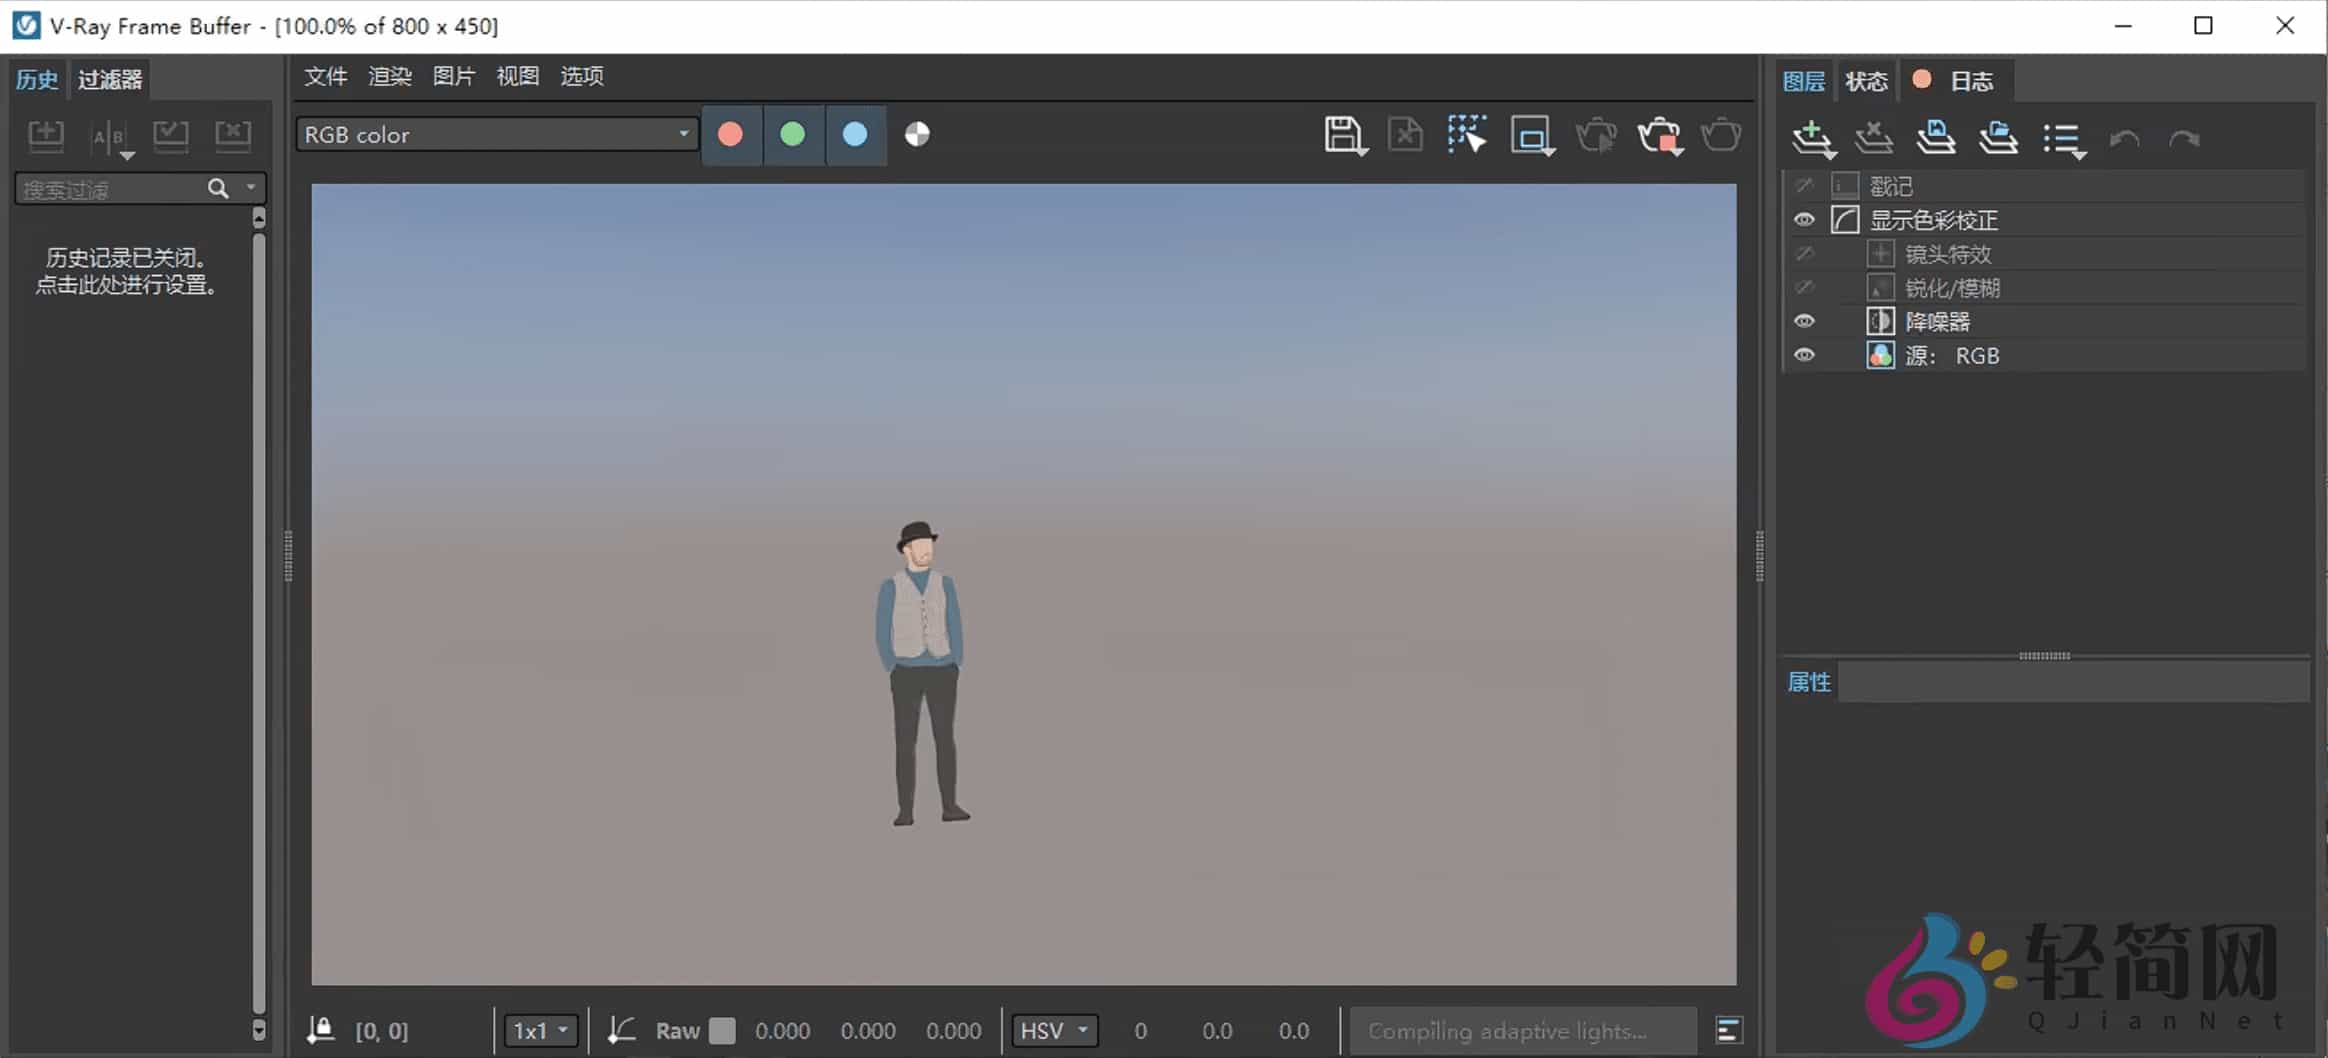Delete the selected correction layer

pyautogui.click(x=1872, y=138)
